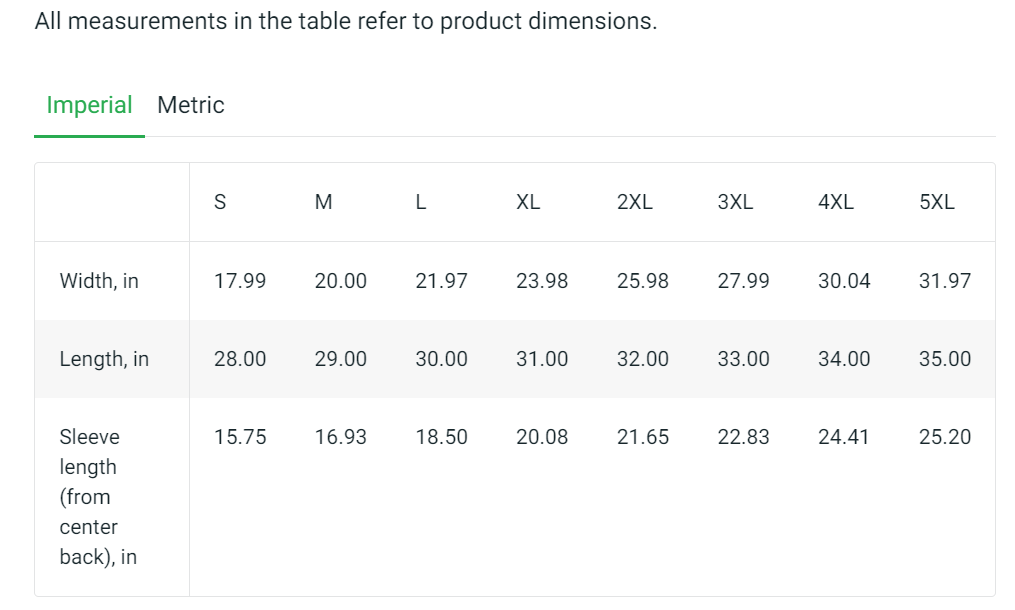
Task: Click the 3XL size column header
Action: [735, 202]
